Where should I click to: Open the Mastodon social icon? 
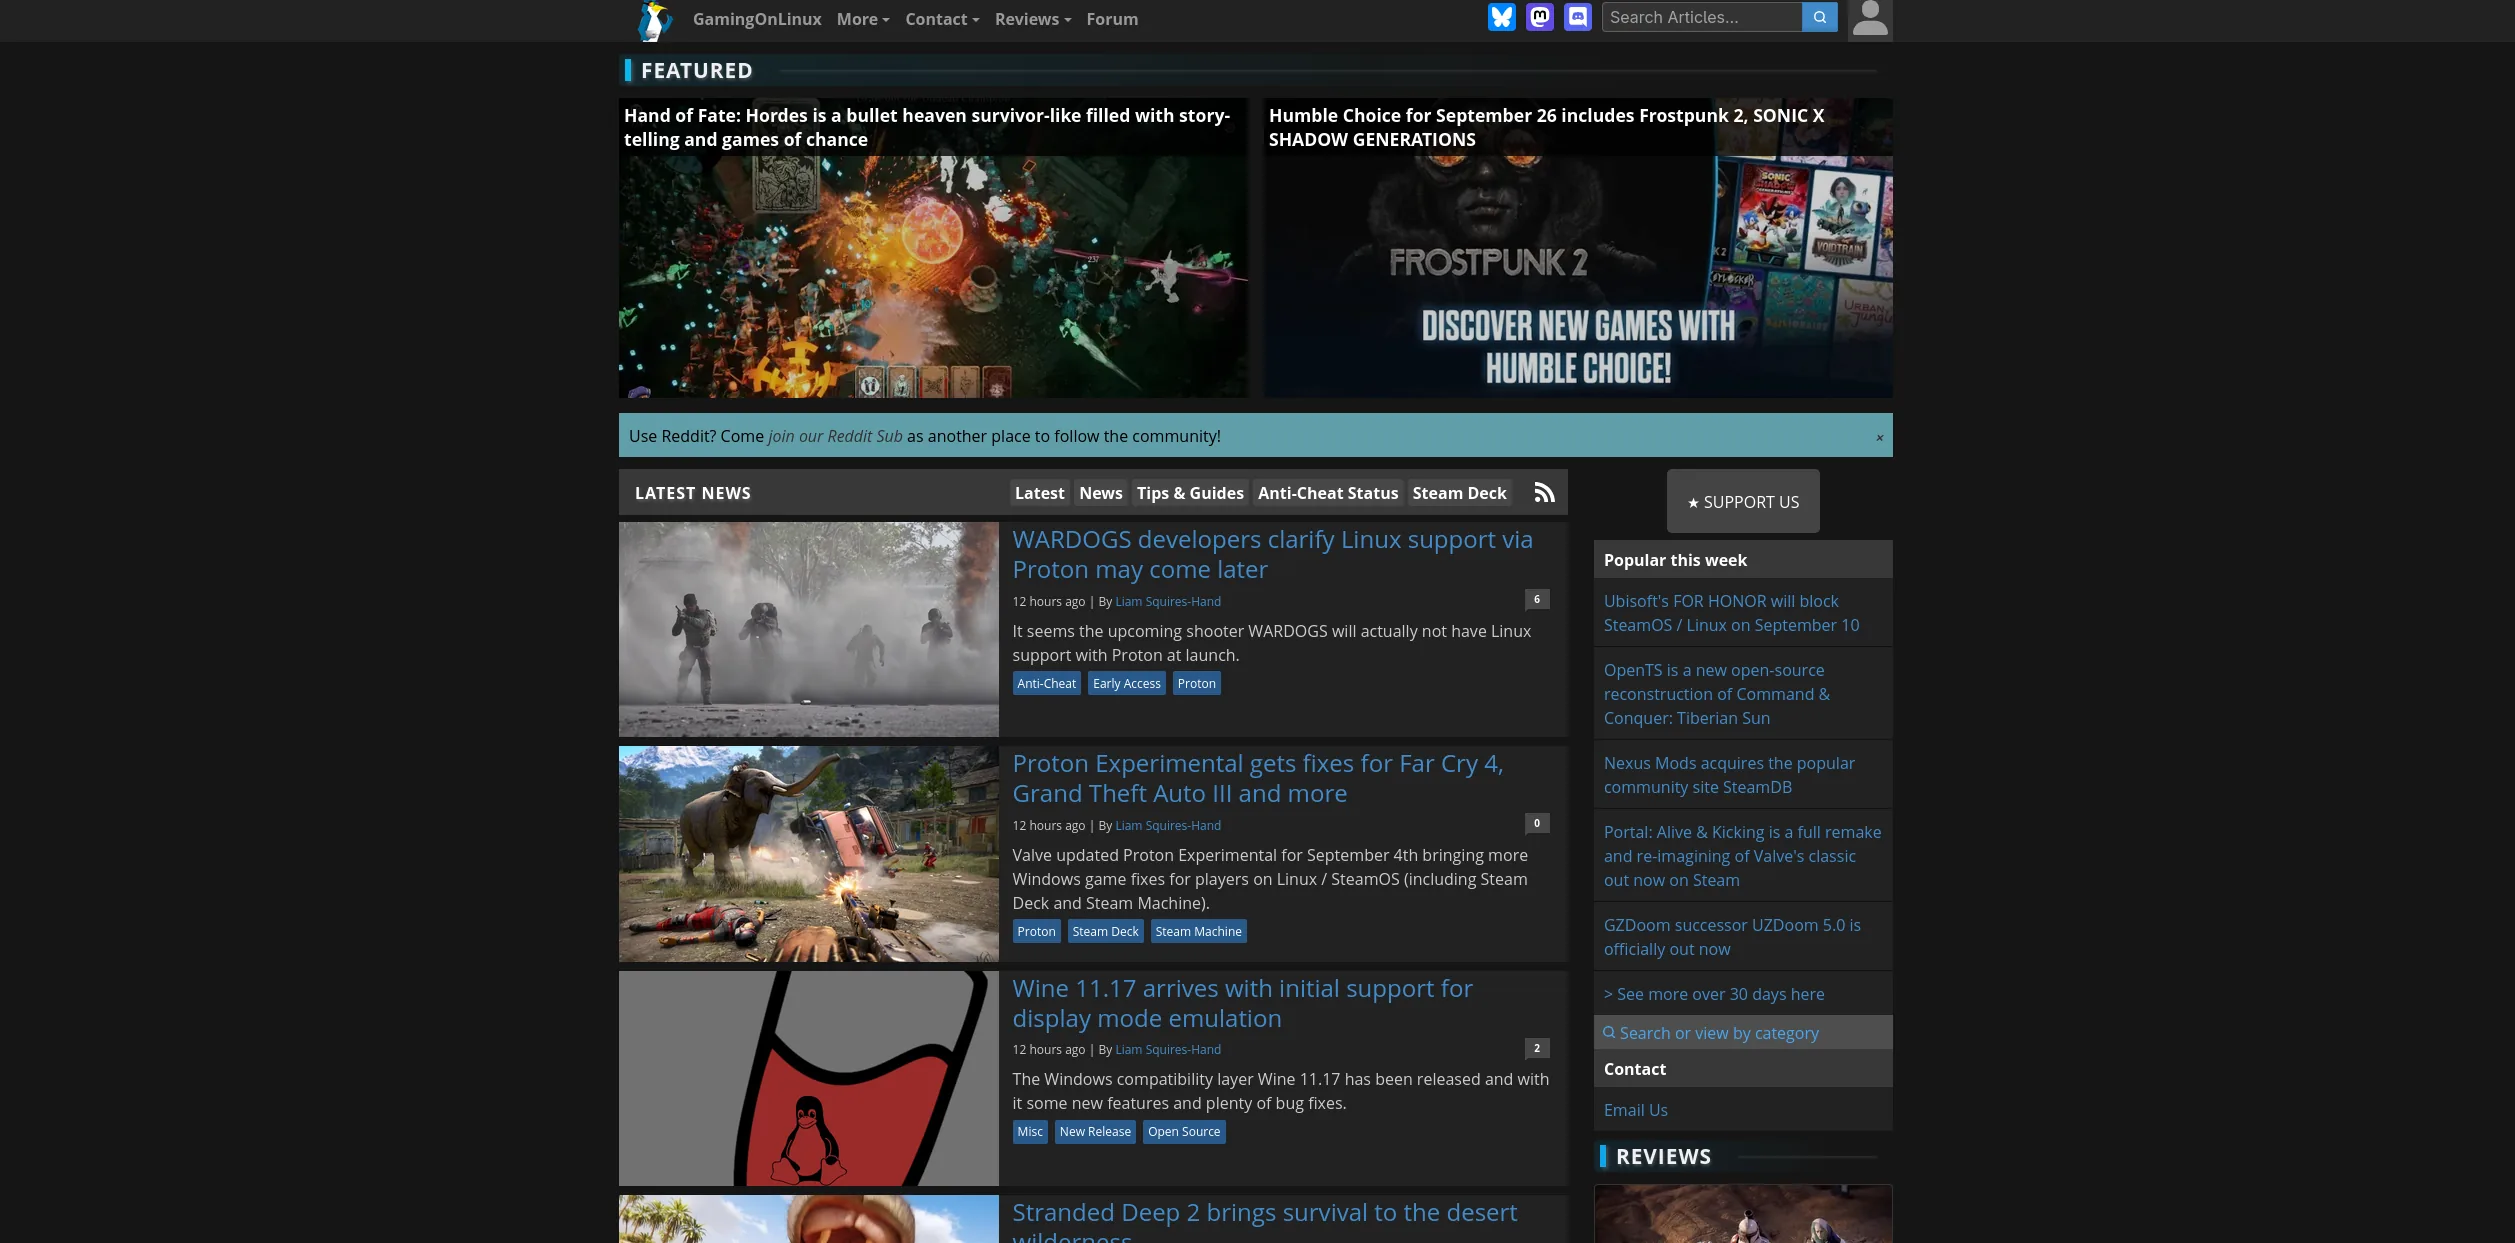pyautogui.click(x=1539, y=17)
